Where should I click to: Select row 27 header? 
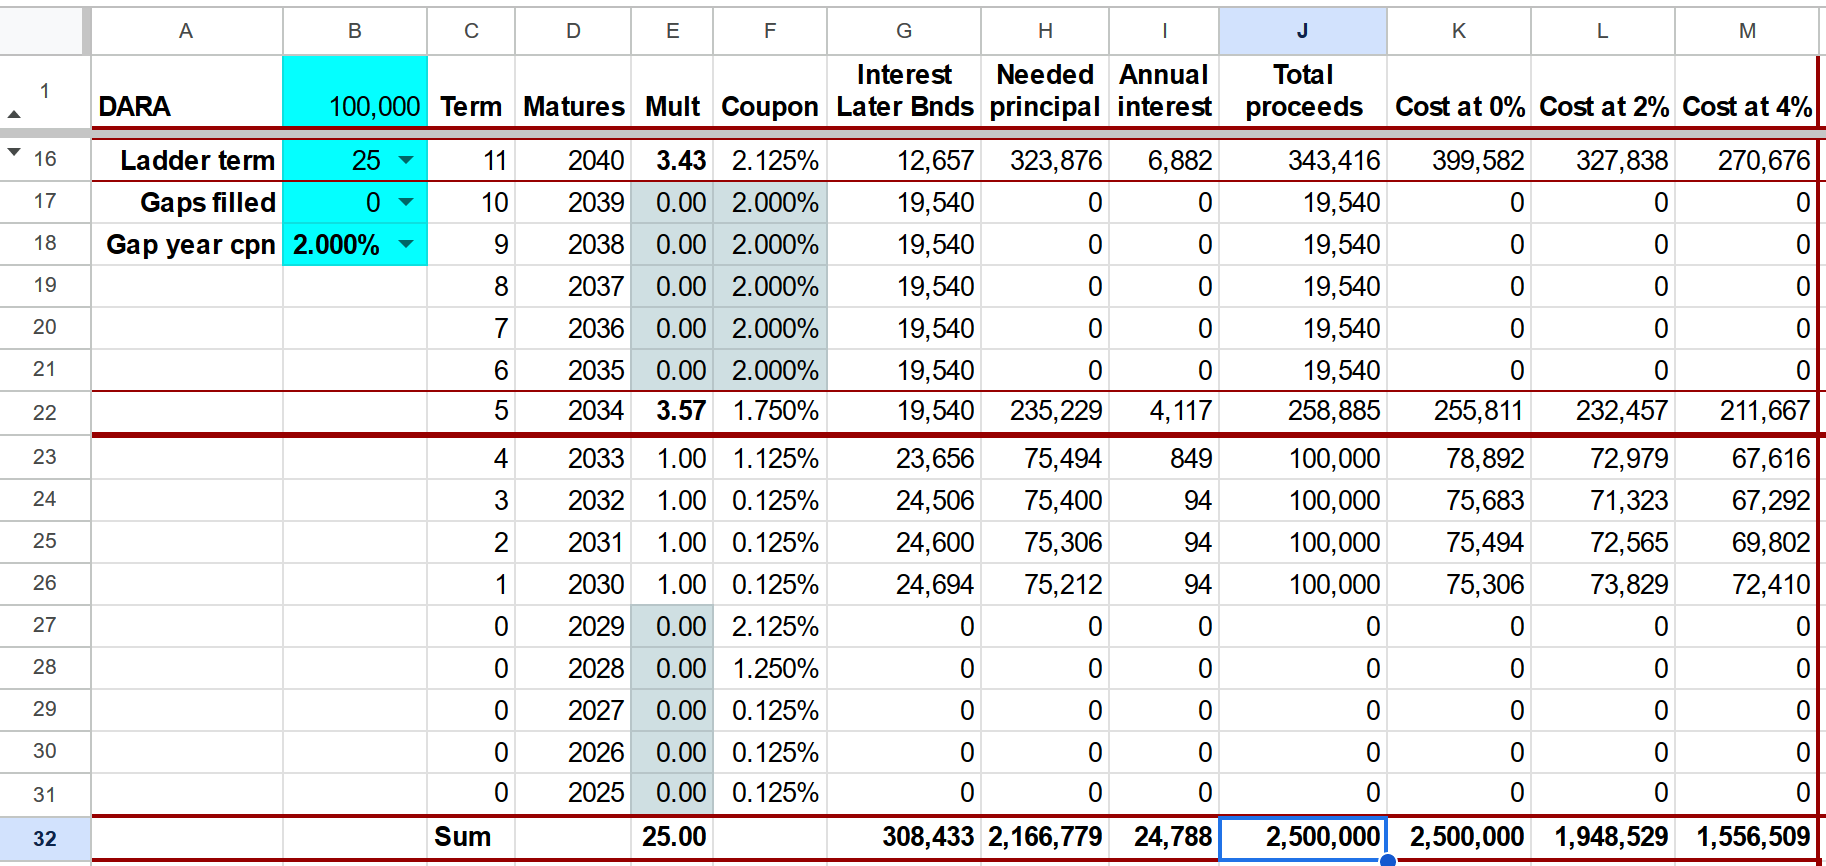click(x=45, y=625)
